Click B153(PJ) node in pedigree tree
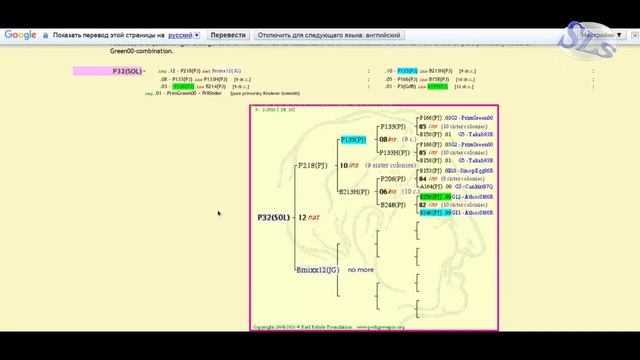 click(x=431, y=171)
